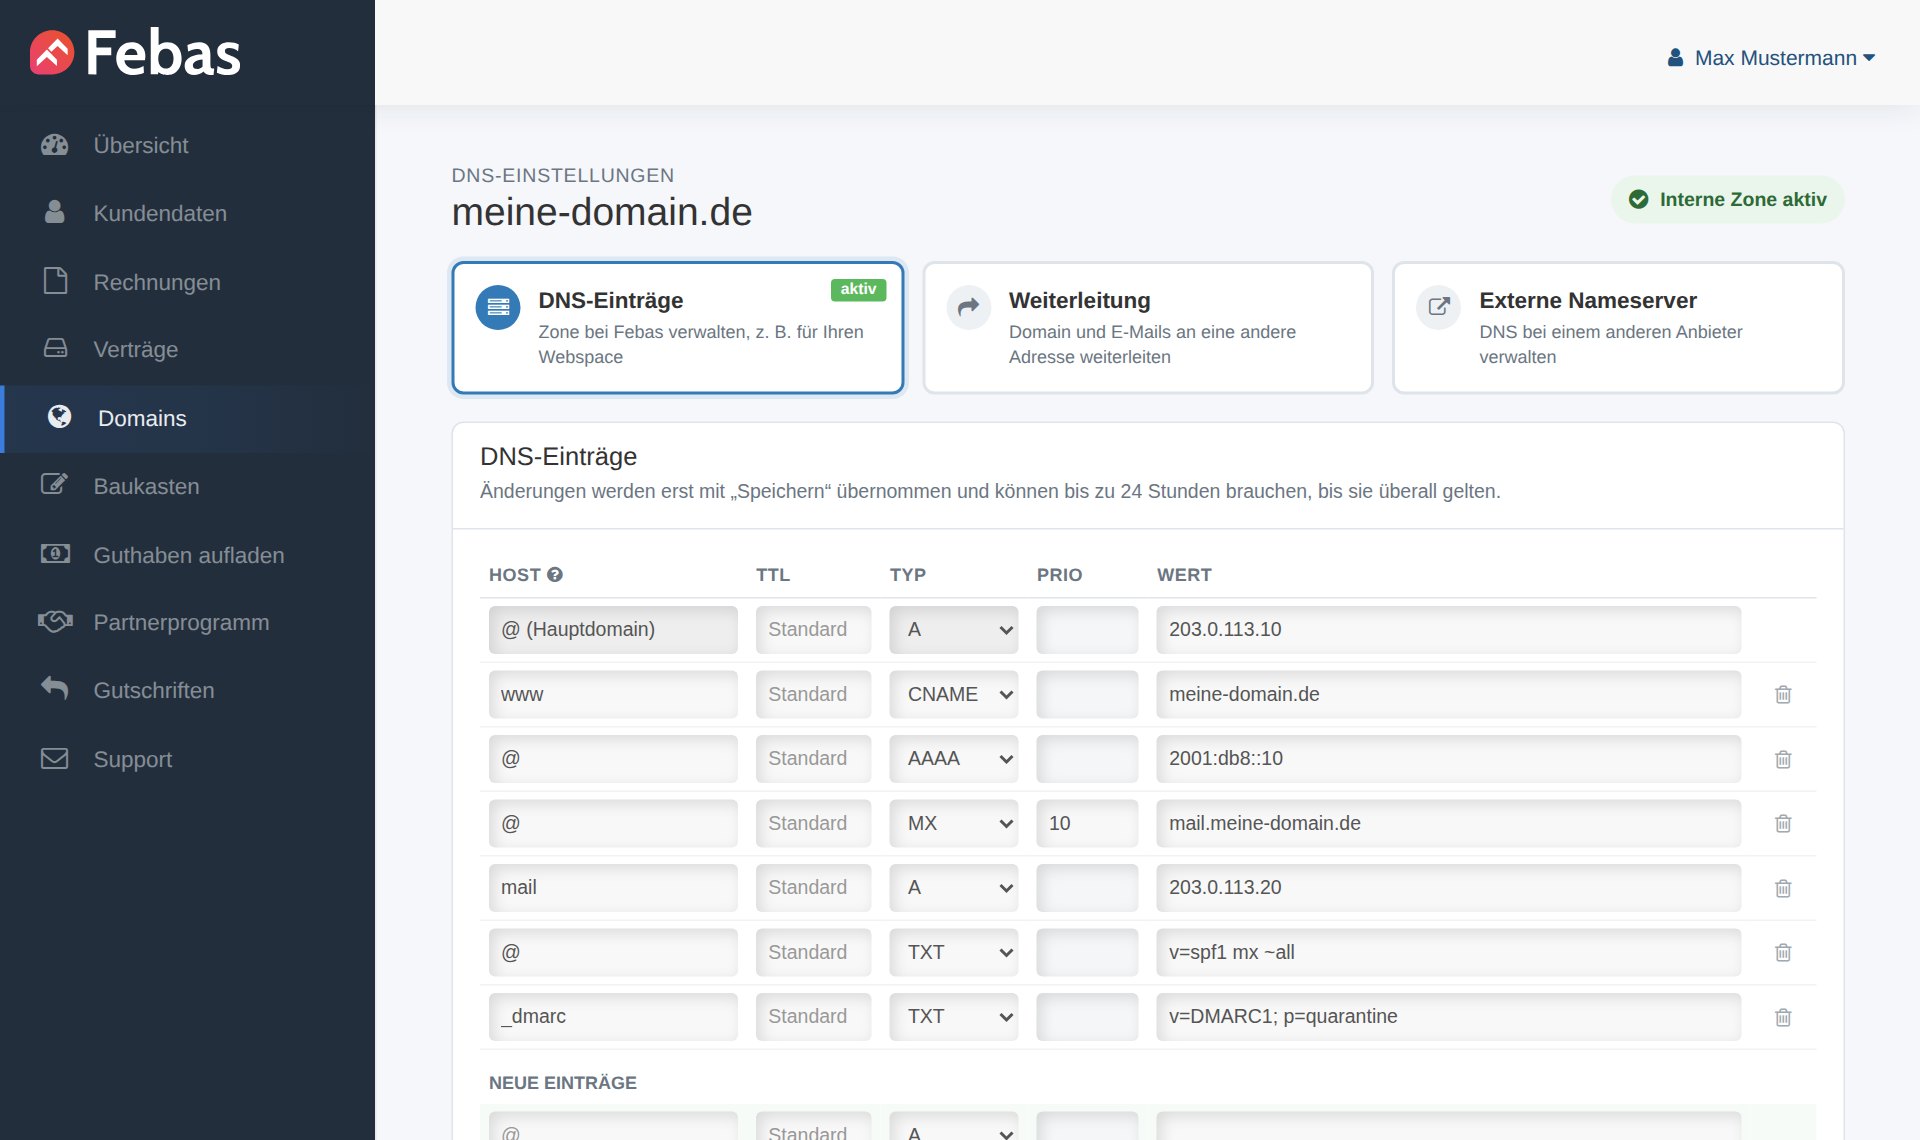Click the TTL field in the www row
This screenshot has width=1920, height=1140.
813,694
